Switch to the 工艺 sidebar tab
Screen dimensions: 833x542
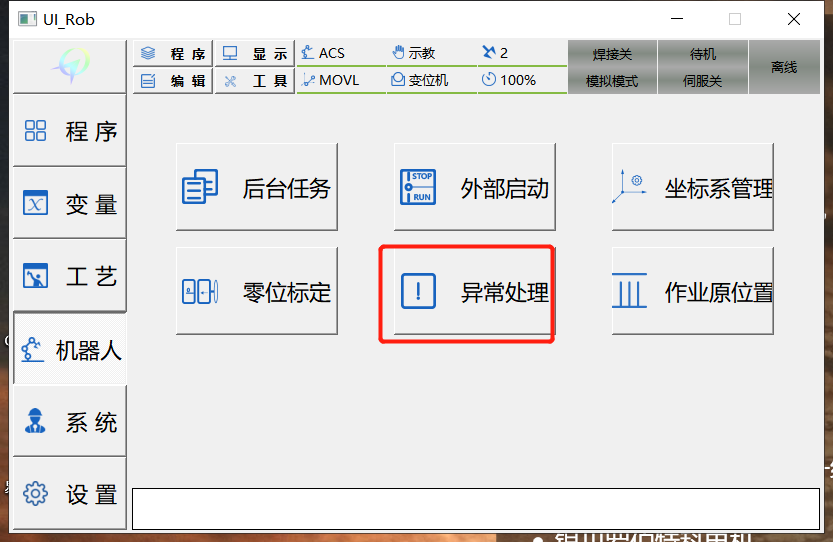(x=70, y=276)
